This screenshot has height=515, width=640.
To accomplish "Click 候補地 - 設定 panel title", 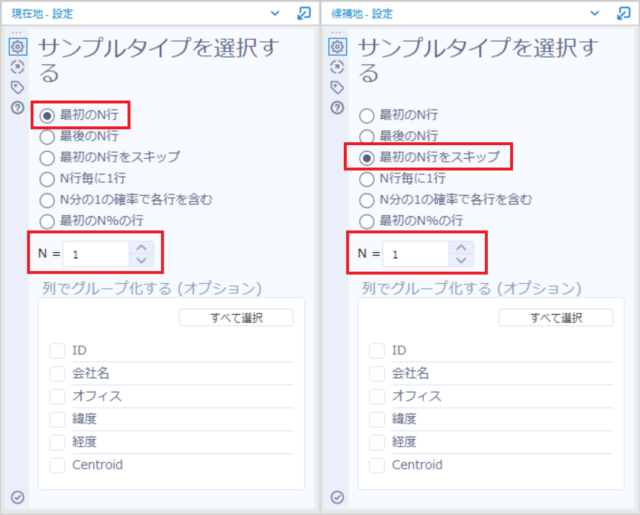I will coord(362,14).
